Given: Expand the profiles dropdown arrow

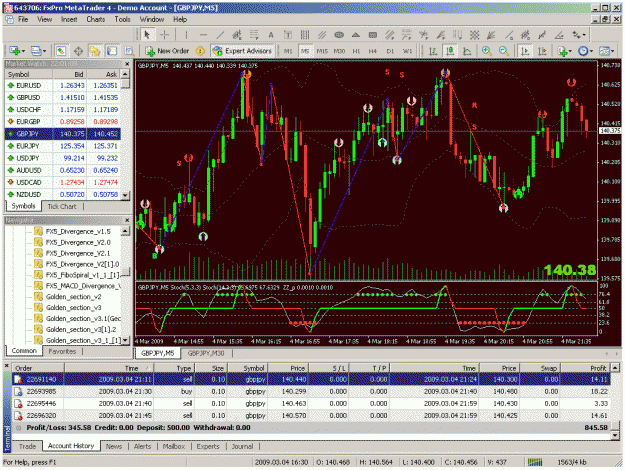Looking at the screenshot, I should tap(44, 51).
